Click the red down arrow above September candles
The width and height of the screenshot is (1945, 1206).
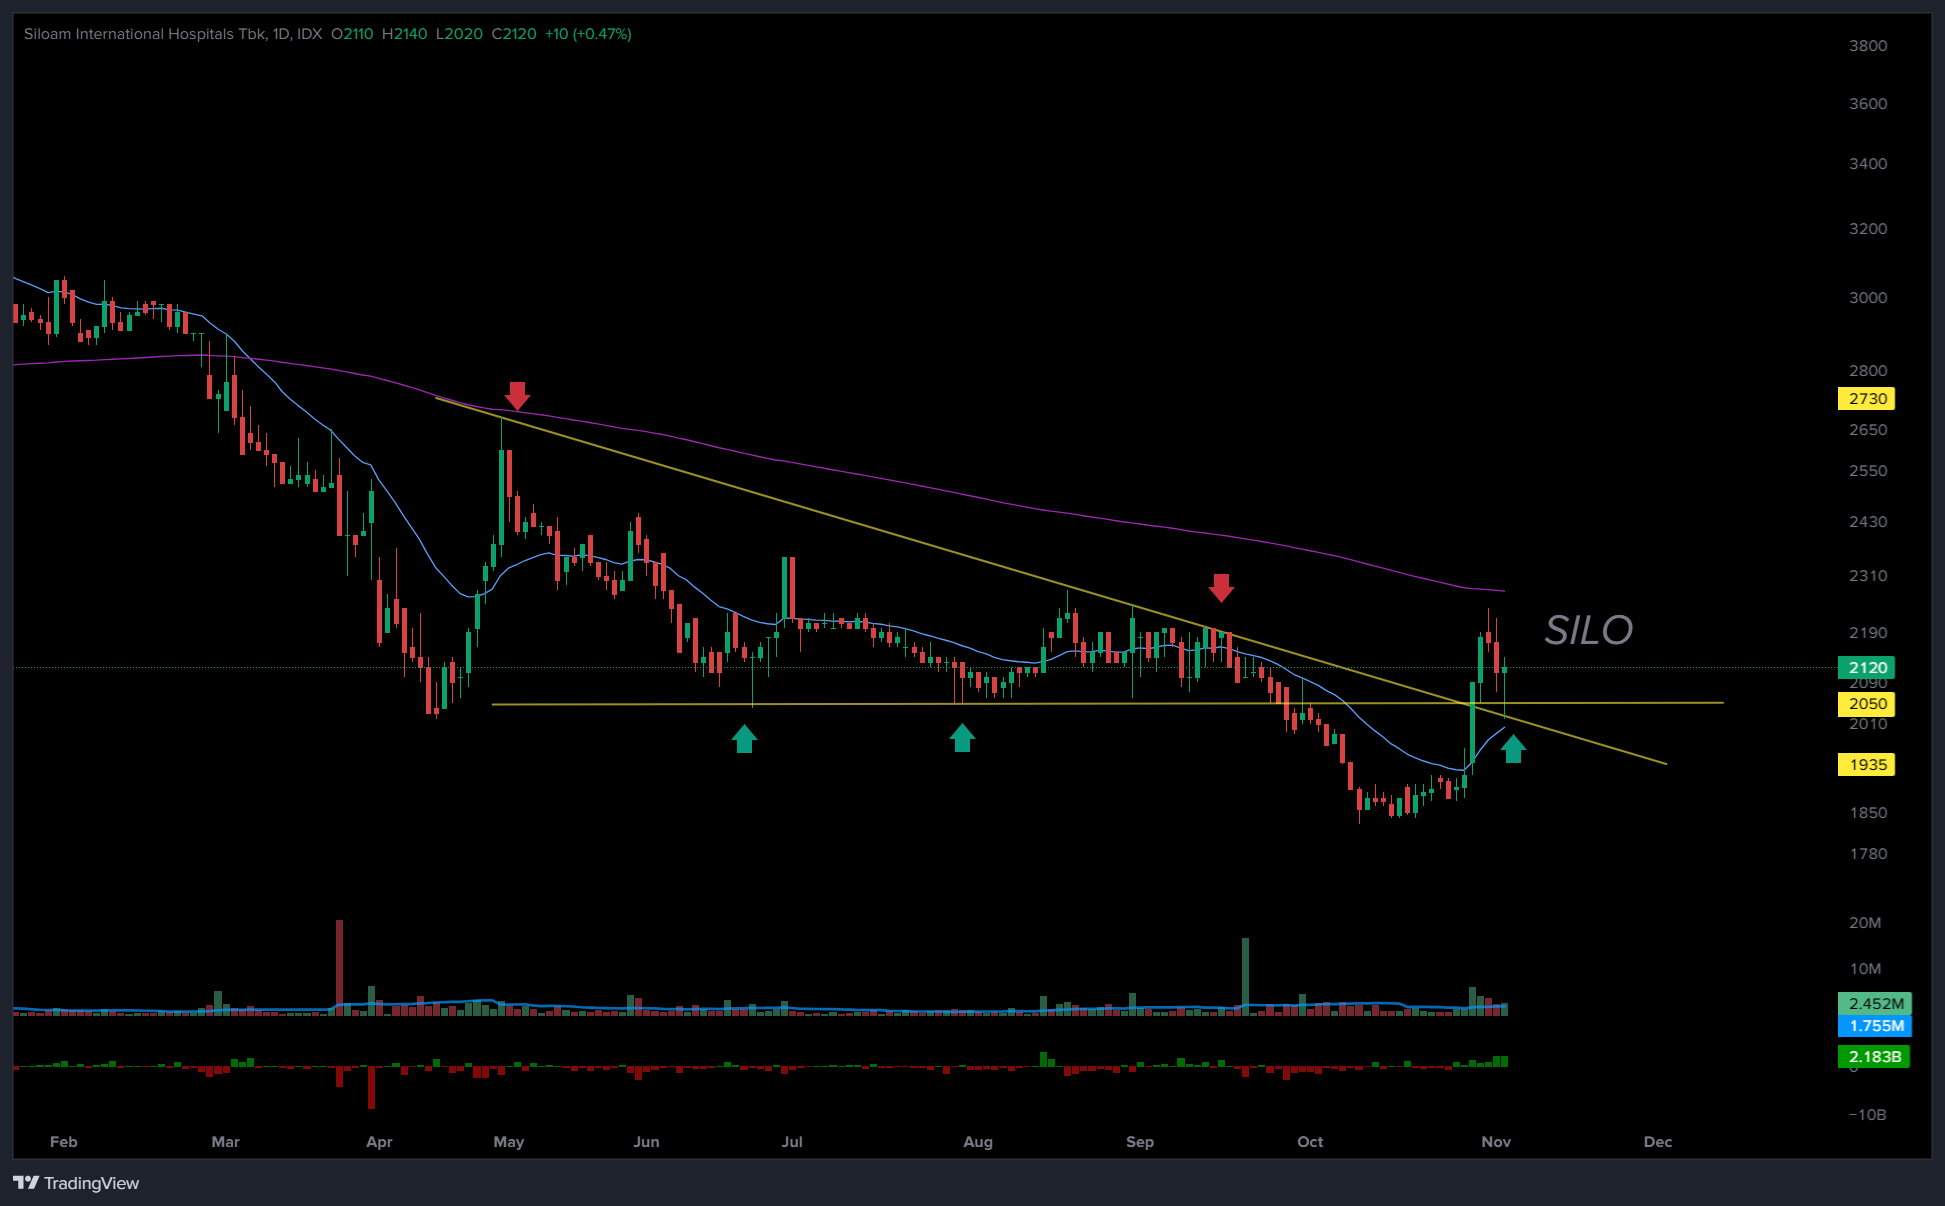click(1221, 587)
